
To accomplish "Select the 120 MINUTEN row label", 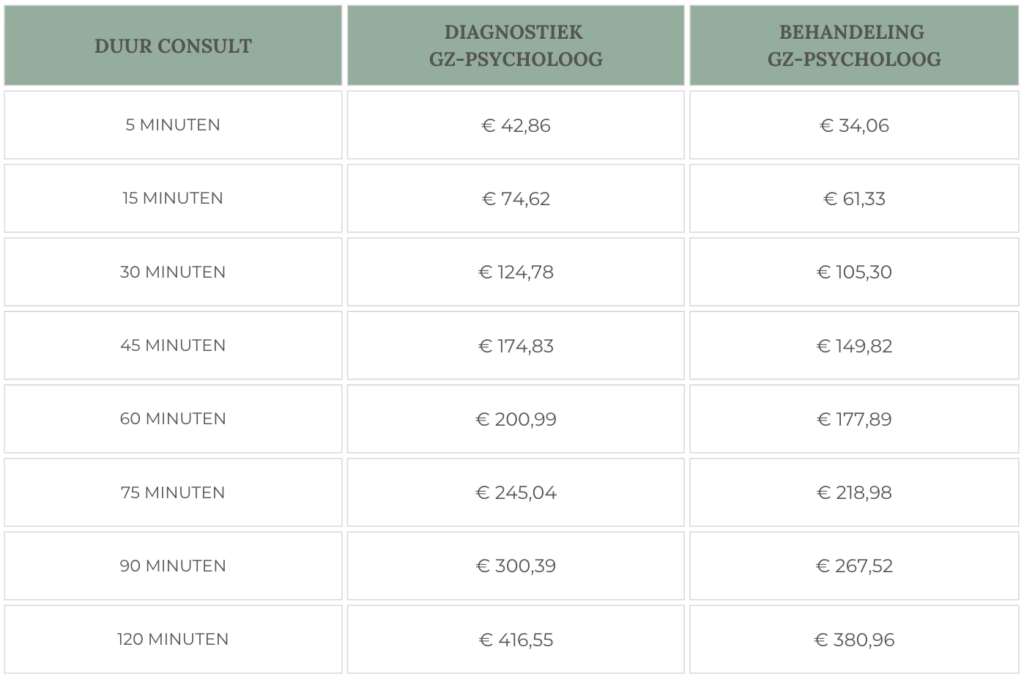I will point(173,639).
